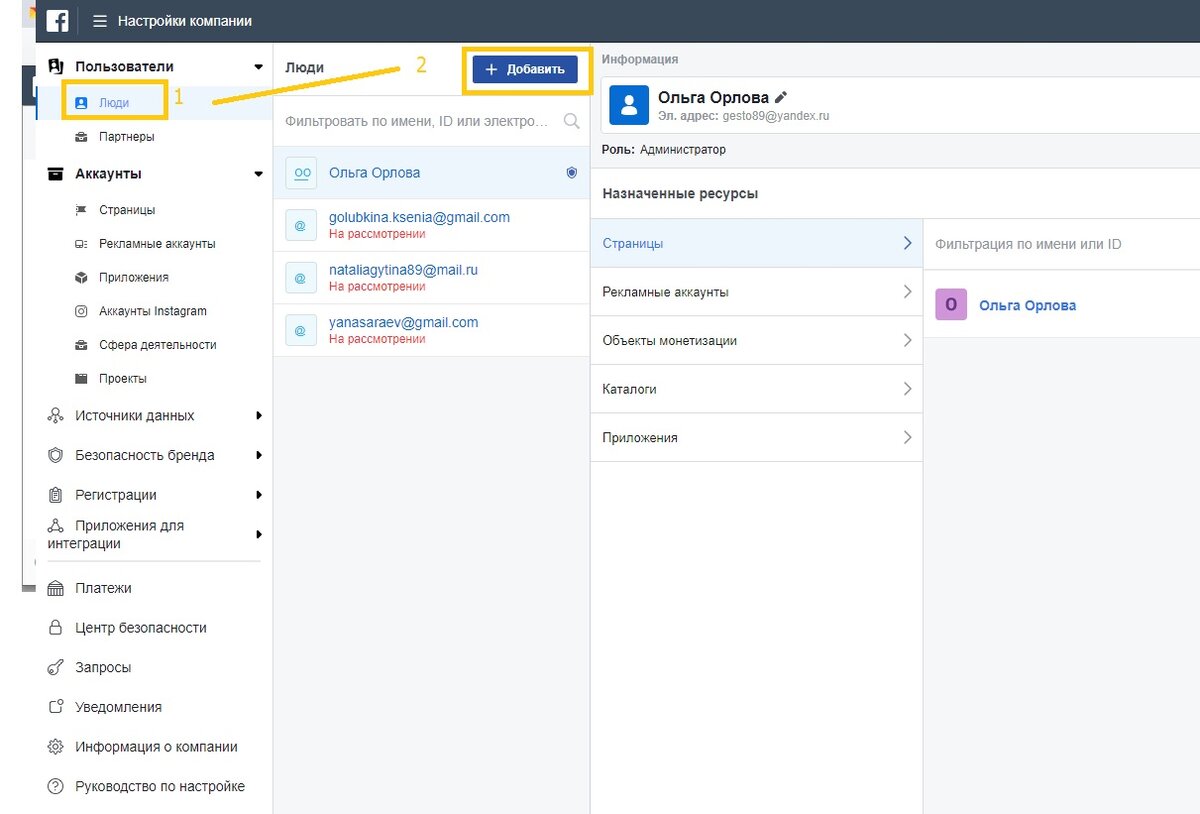Click the Добавить button
Screen dimensions: 1200x814
click(525, 69)
